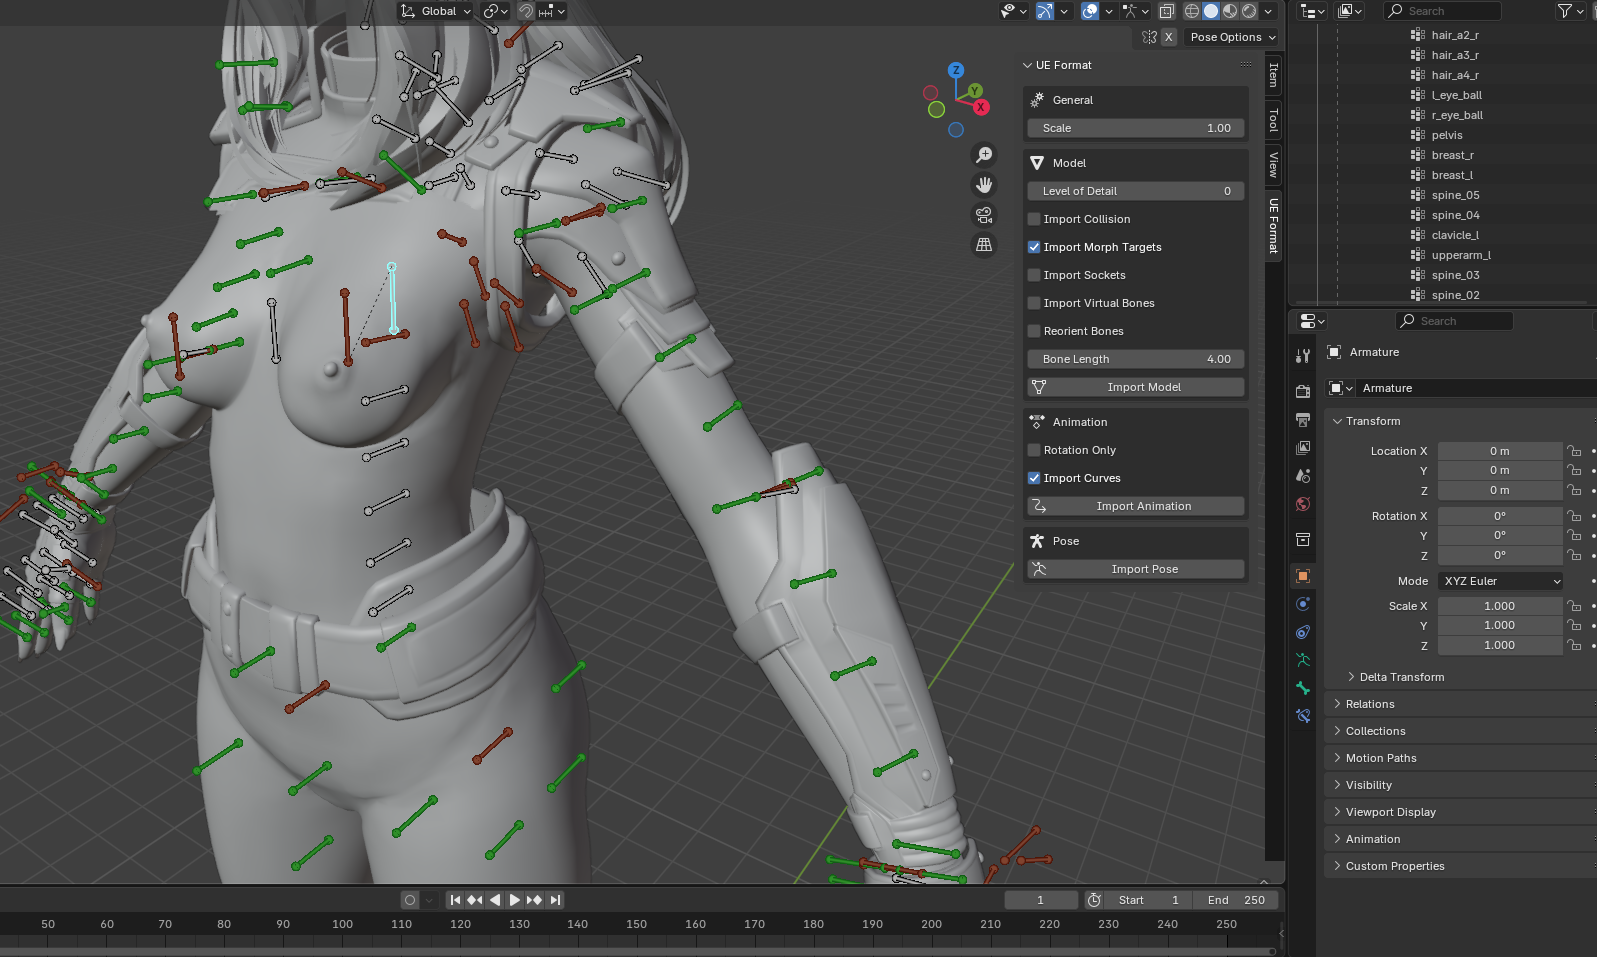Select the pan hand viewport icon
Image resolution: width=1597 pixels, height=957 pixels.
[984, 185]
